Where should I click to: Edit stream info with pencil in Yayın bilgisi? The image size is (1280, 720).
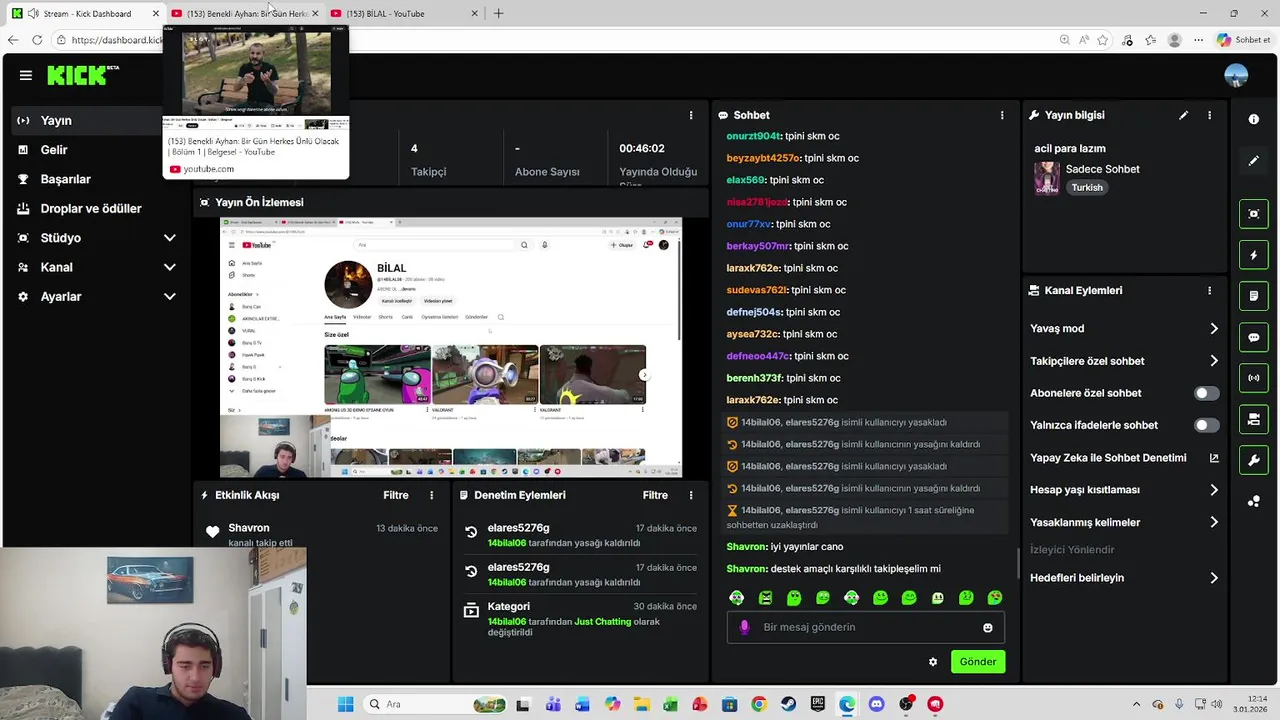(x=1183, y=115)
